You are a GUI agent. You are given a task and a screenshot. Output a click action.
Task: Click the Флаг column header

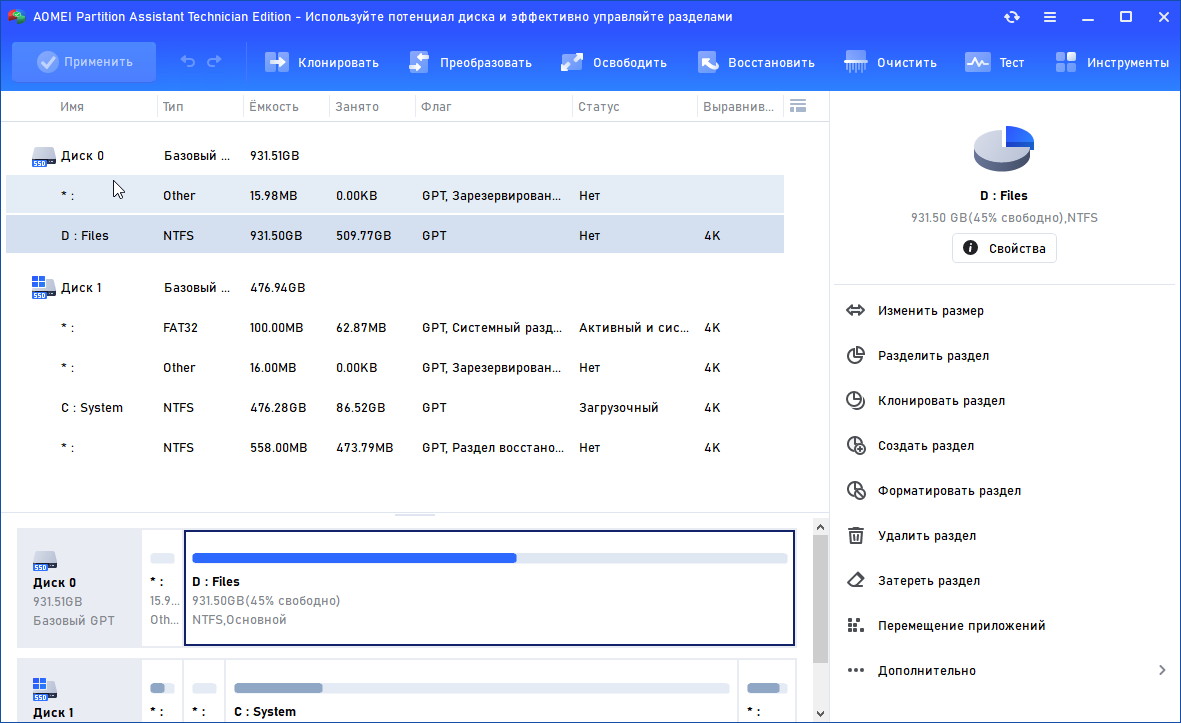pyautogui.click(x=436, y=107)
